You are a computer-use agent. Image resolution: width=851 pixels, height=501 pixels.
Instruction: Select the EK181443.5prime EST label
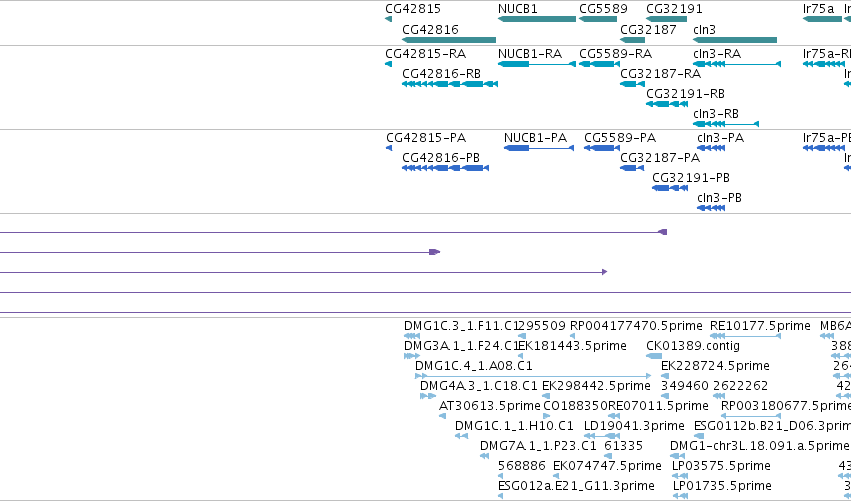click(573, 346)
